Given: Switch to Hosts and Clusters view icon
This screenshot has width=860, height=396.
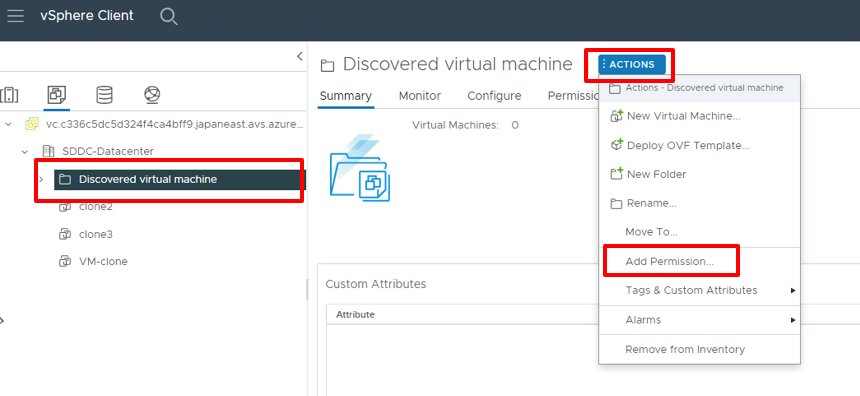Looking at the screenshot, I should pyautogui.click(x=9, y=95).
